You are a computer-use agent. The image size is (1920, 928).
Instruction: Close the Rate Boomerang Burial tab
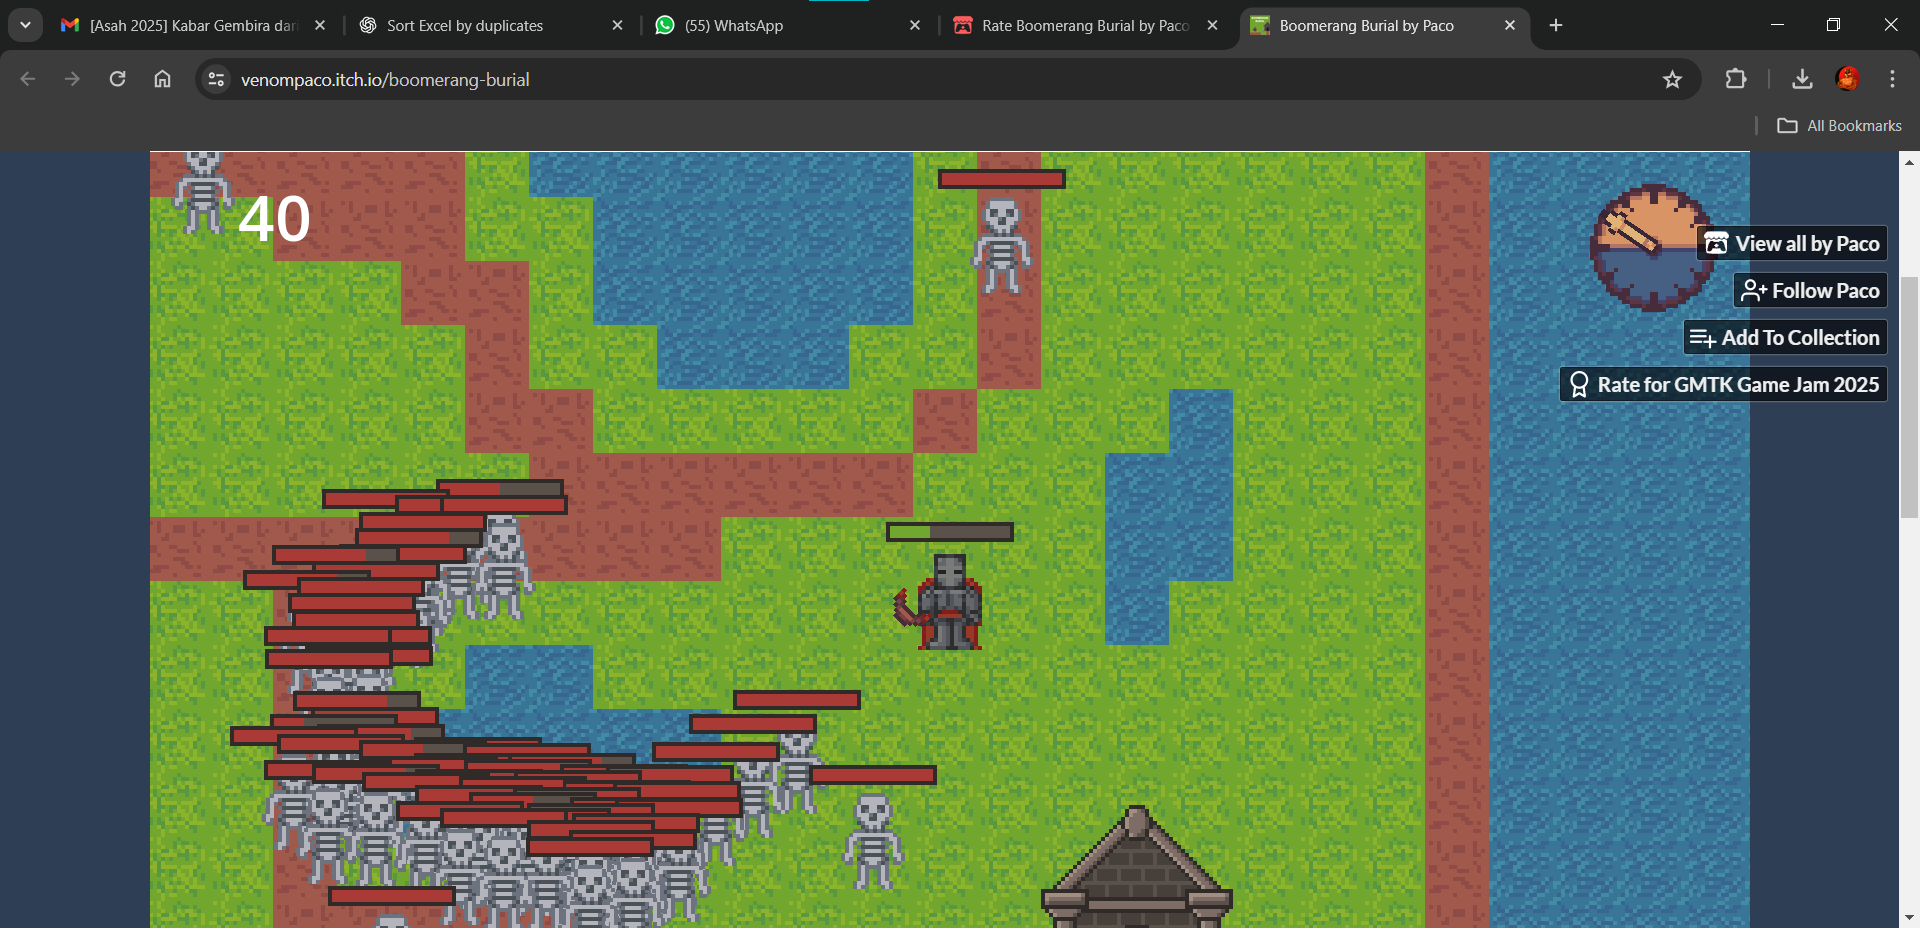(1212, 25)
